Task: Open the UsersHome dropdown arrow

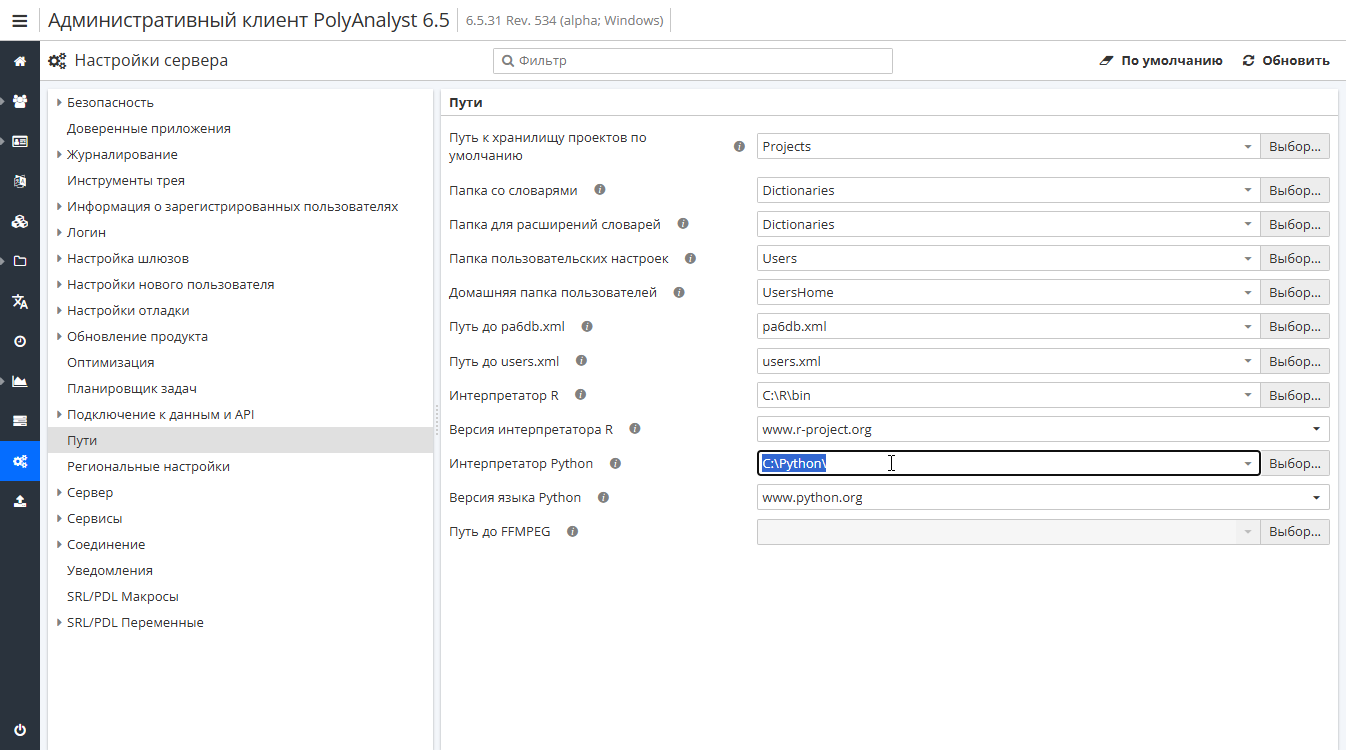Action: [x=1247, y=293]
